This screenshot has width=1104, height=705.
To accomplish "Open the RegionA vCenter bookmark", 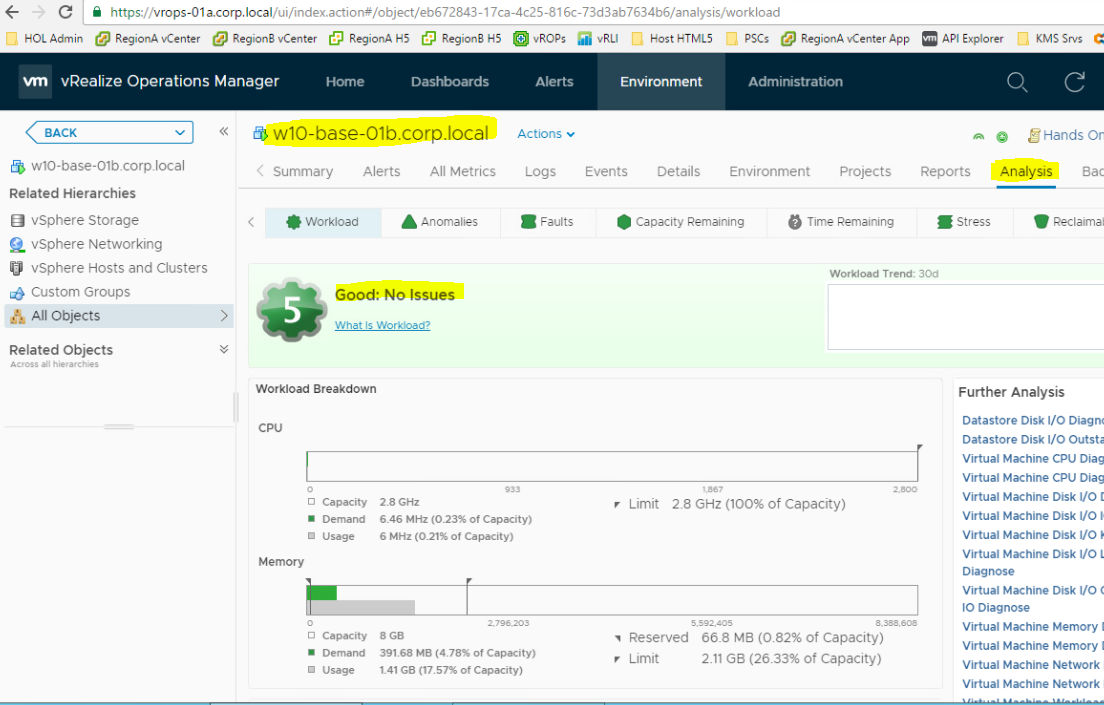I will coord(148,39).
